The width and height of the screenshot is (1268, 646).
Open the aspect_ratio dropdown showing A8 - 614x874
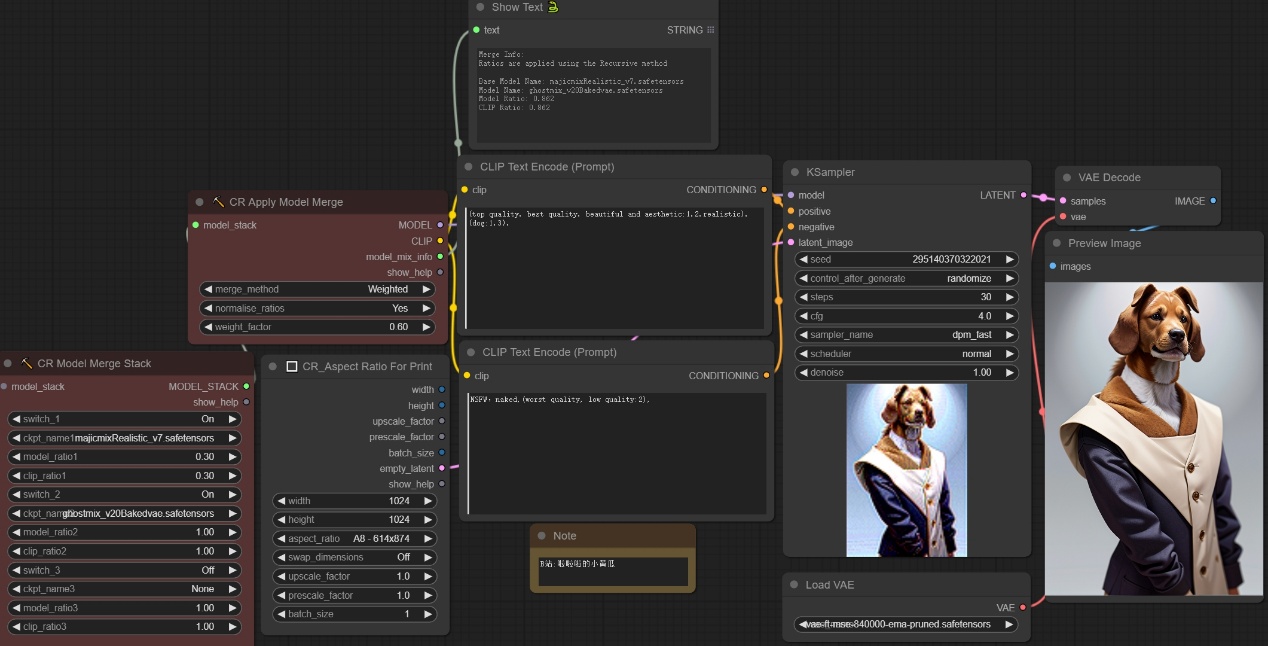pos(354,539)
